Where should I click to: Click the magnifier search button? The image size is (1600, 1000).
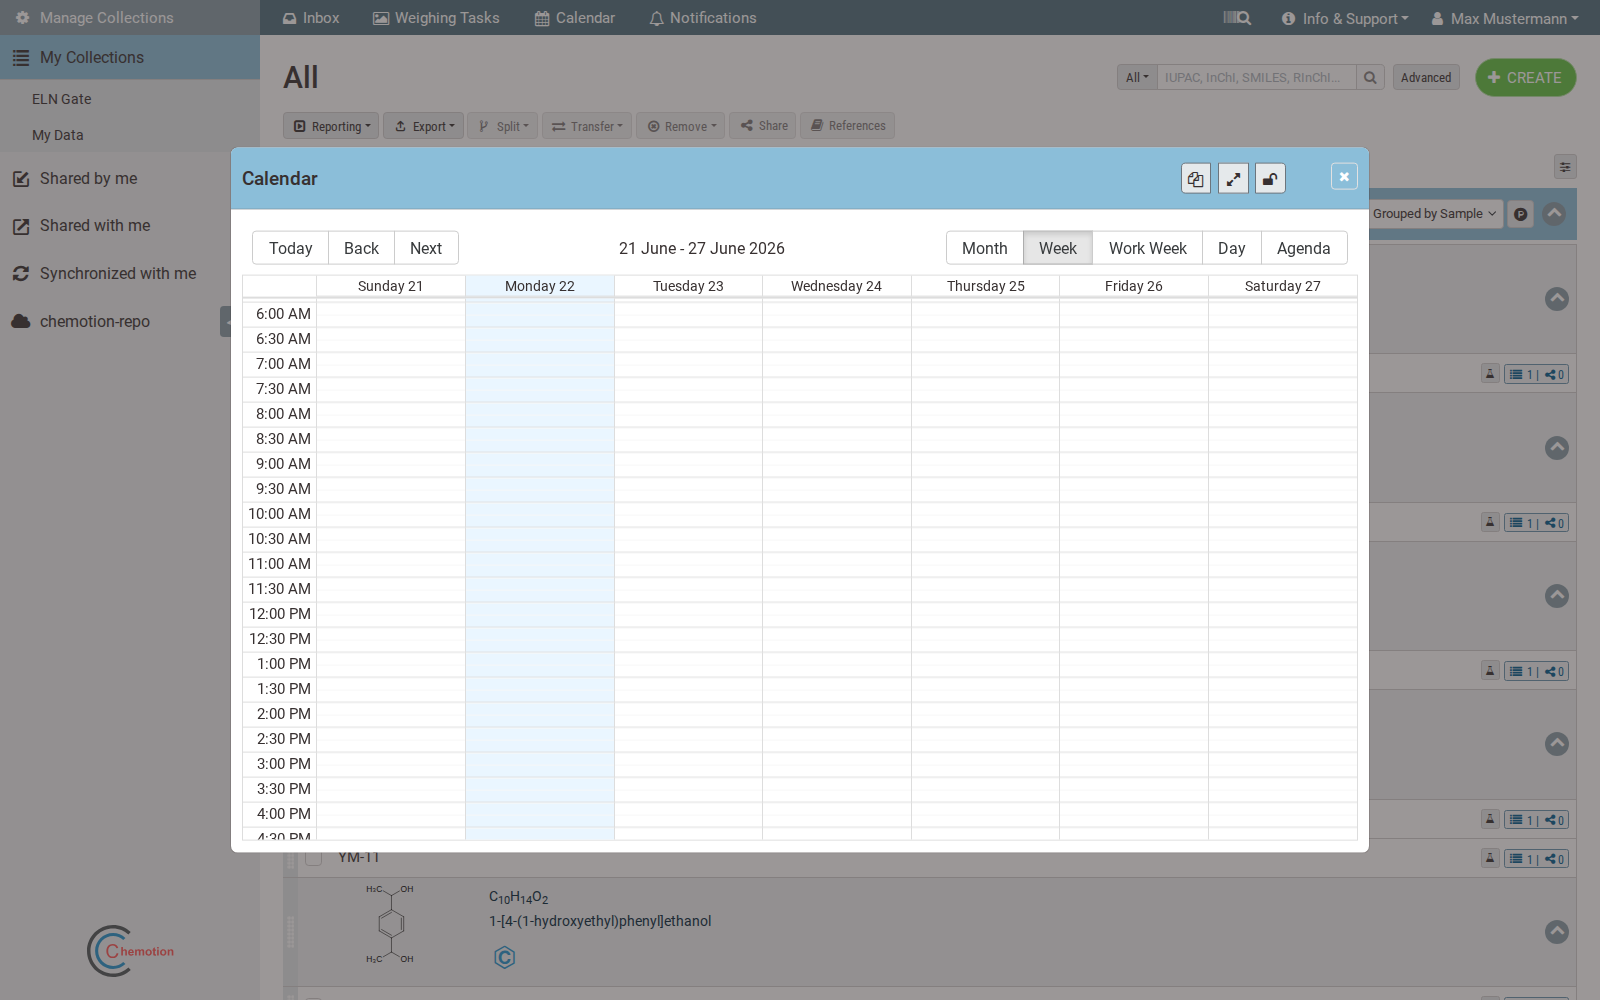tap(1370, 77)
